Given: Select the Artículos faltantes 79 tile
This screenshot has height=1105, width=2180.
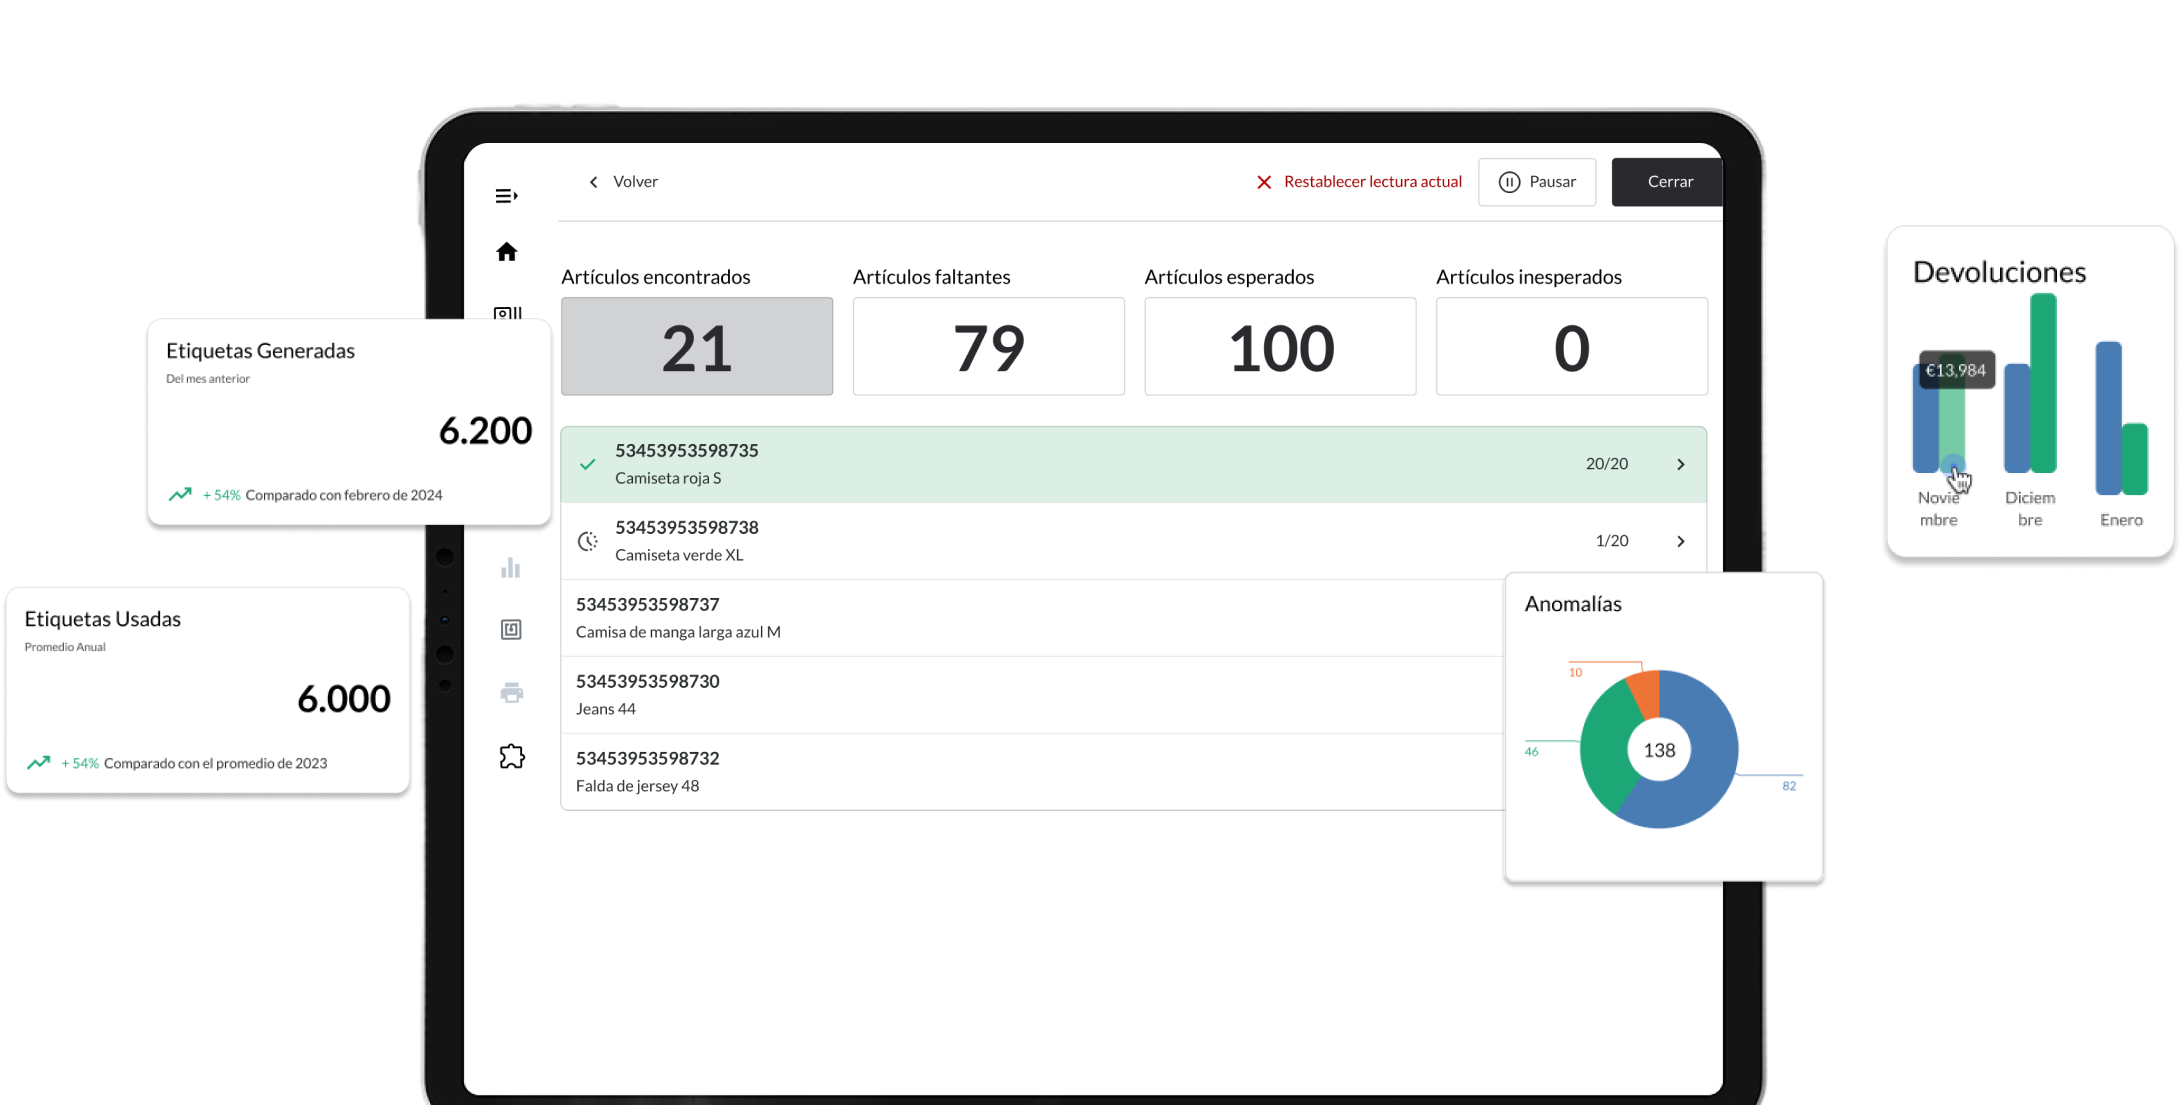Looking at the screenshot, I should pos(988,346).
